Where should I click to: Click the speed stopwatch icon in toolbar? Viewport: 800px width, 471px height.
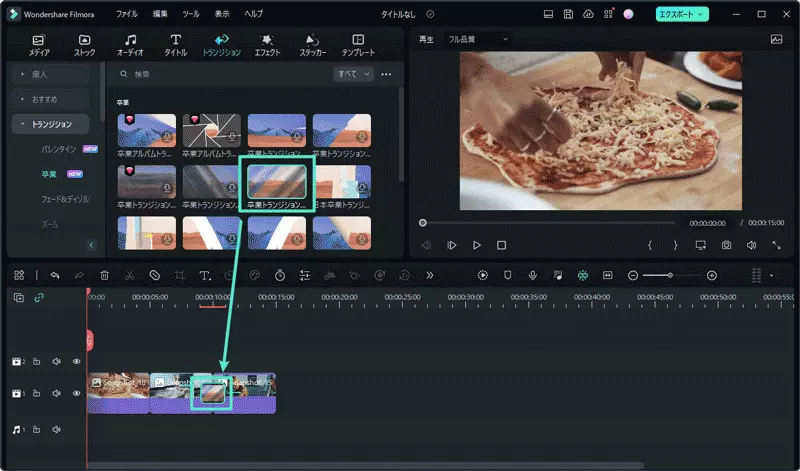coord(280,275)
